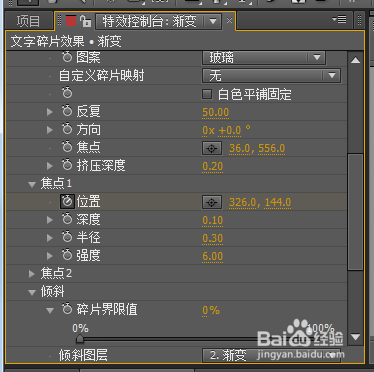The width and height of the screenshot is (374, 372).
Task: Enable 白色平铺固定 checkbox
Action: (x=207, y=94)
